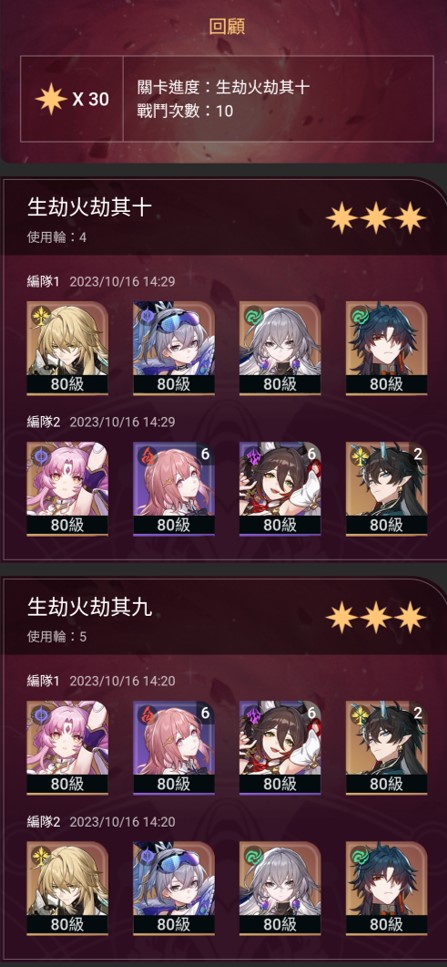This screenshot has width=447, height=967.
Task: Click the eidolon 6 badge on the fox-eared girl in 生劫火劫其十 編隊2
Action: click(312, 454)
